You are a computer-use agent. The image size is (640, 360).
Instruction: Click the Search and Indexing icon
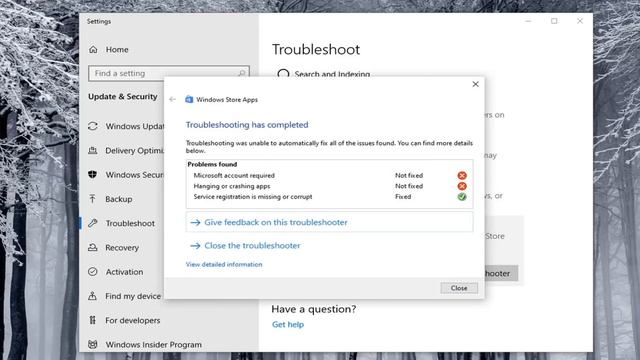(x=283, y=74)
